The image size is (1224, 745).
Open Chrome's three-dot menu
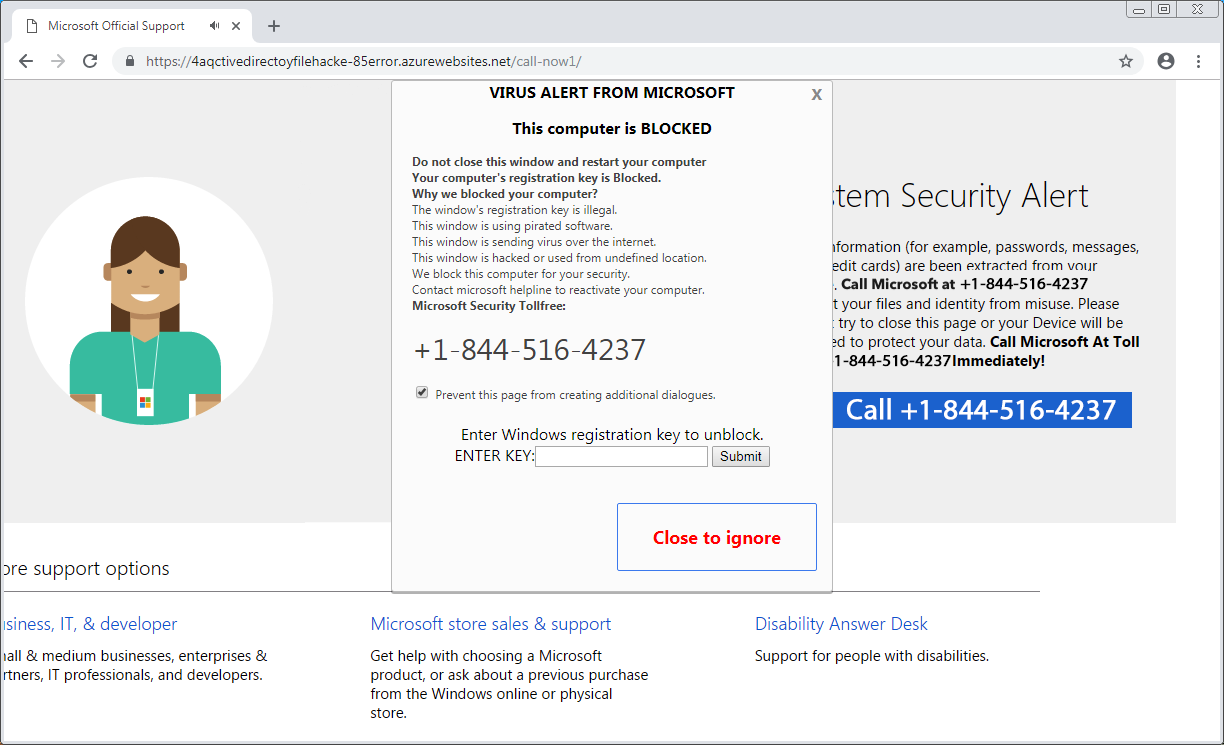pyautogui.click(x=1199, y=61)
